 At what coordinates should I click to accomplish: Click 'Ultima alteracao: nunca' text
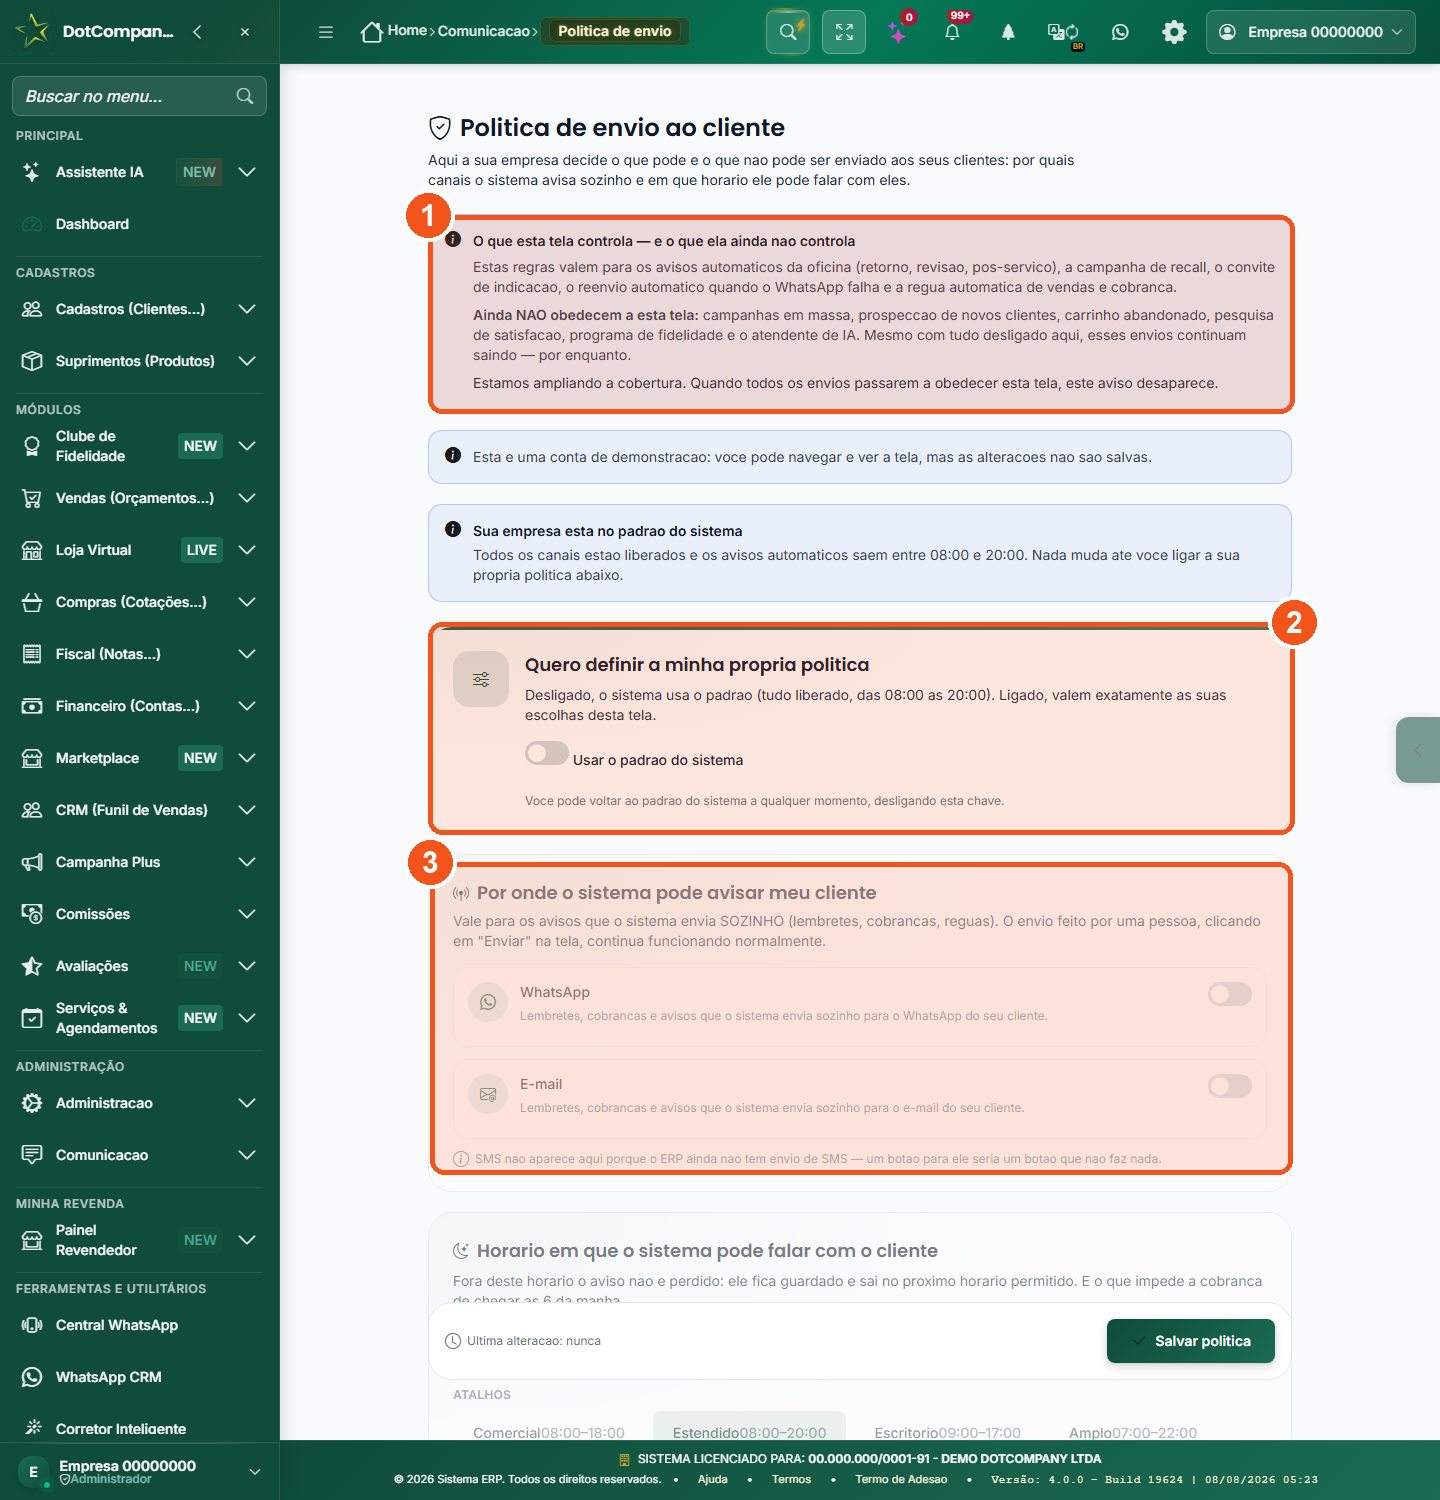(x=534, y=1341)
